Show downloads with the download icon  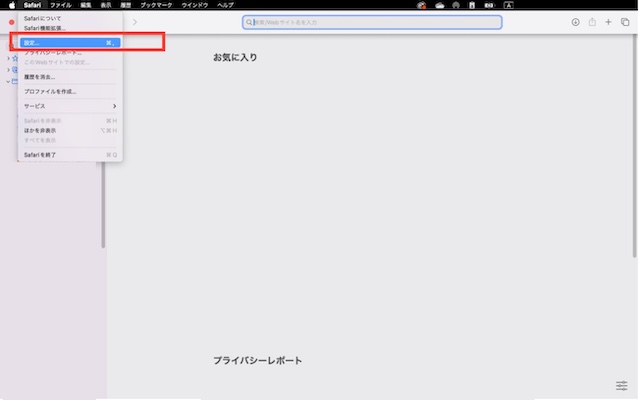[575, 22]
